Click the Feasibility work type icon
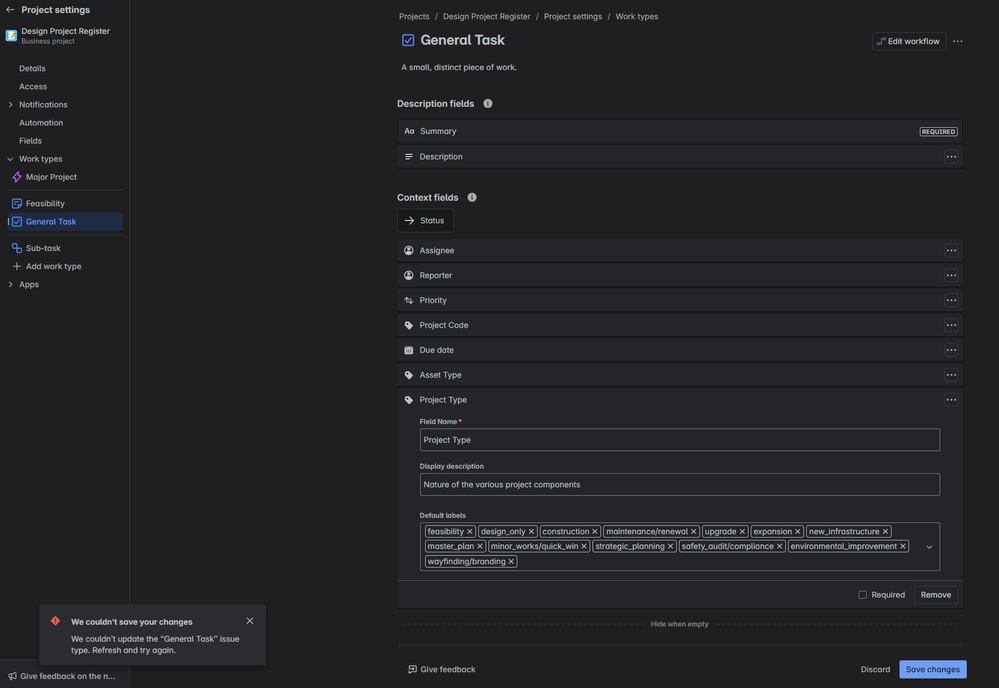999x688 pixels. [17, 204]
